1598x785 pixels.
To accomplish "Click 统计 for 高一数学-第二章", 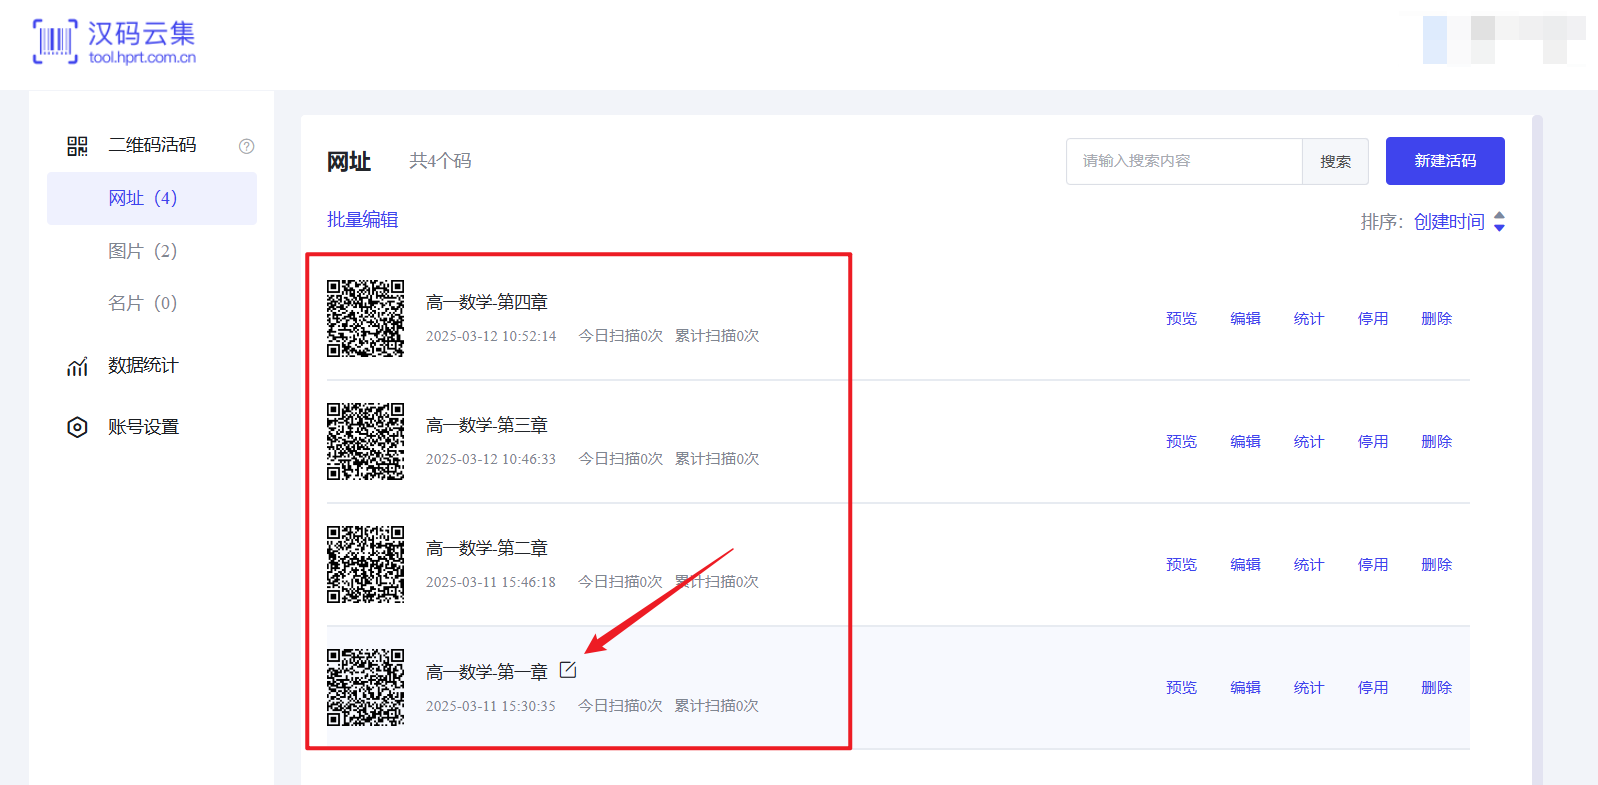I will [x=1309, y=565].
